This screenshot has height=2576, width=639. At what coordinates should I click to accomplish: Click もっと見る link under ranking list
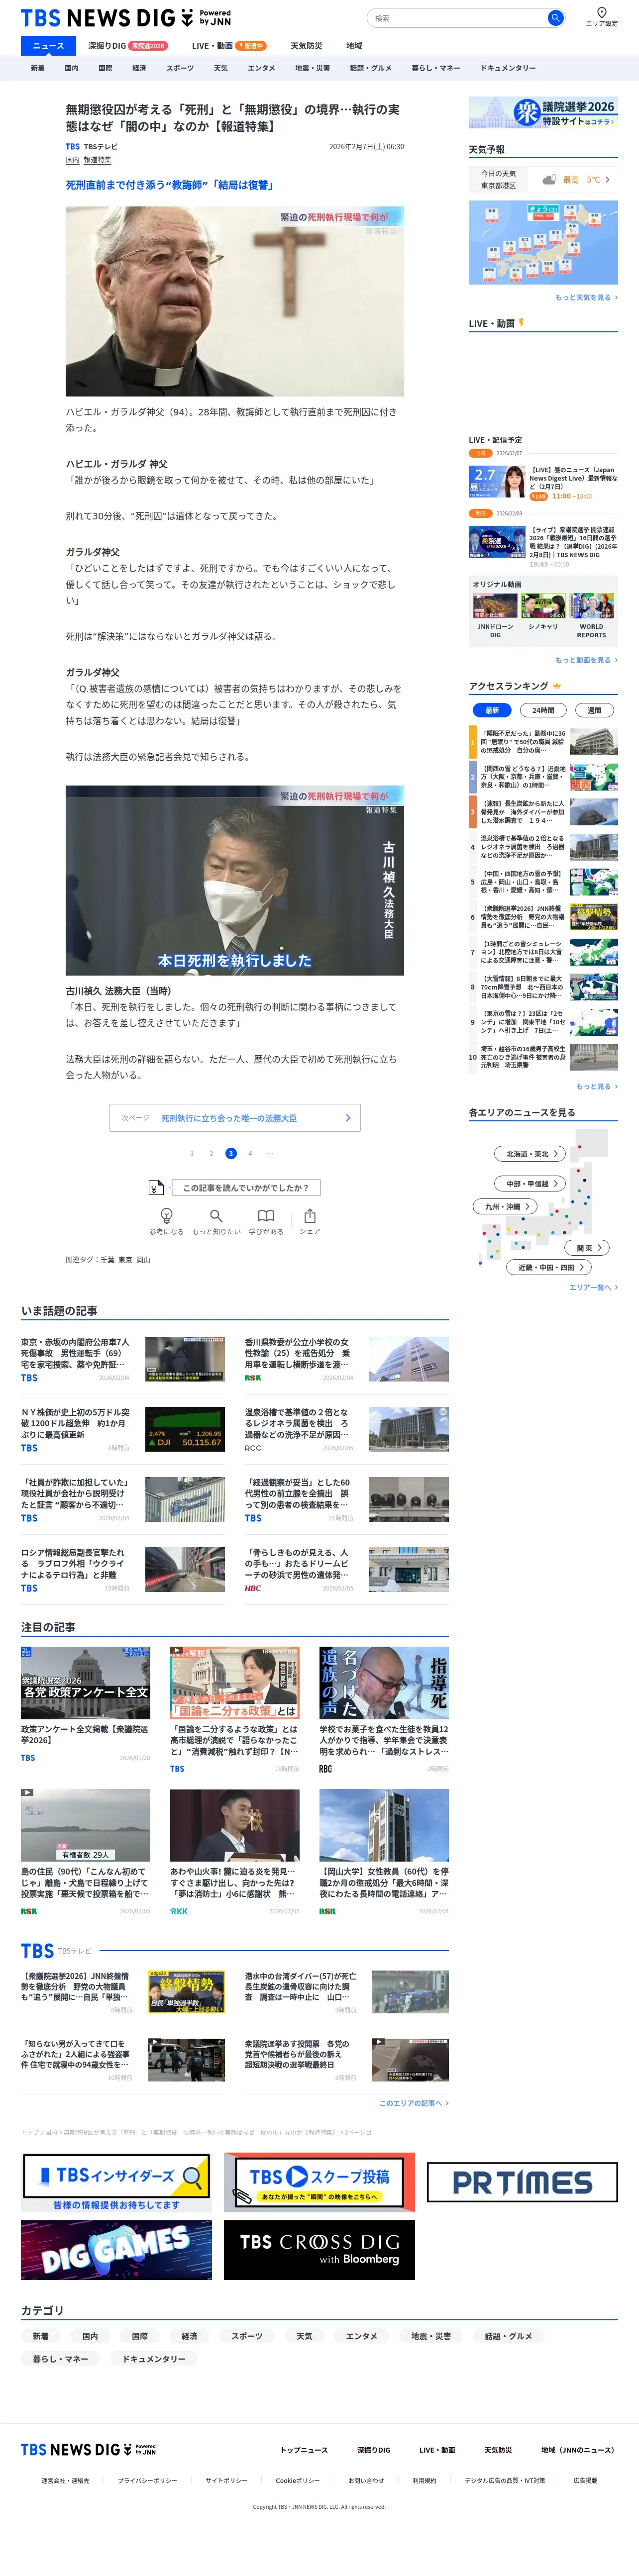596,1086
